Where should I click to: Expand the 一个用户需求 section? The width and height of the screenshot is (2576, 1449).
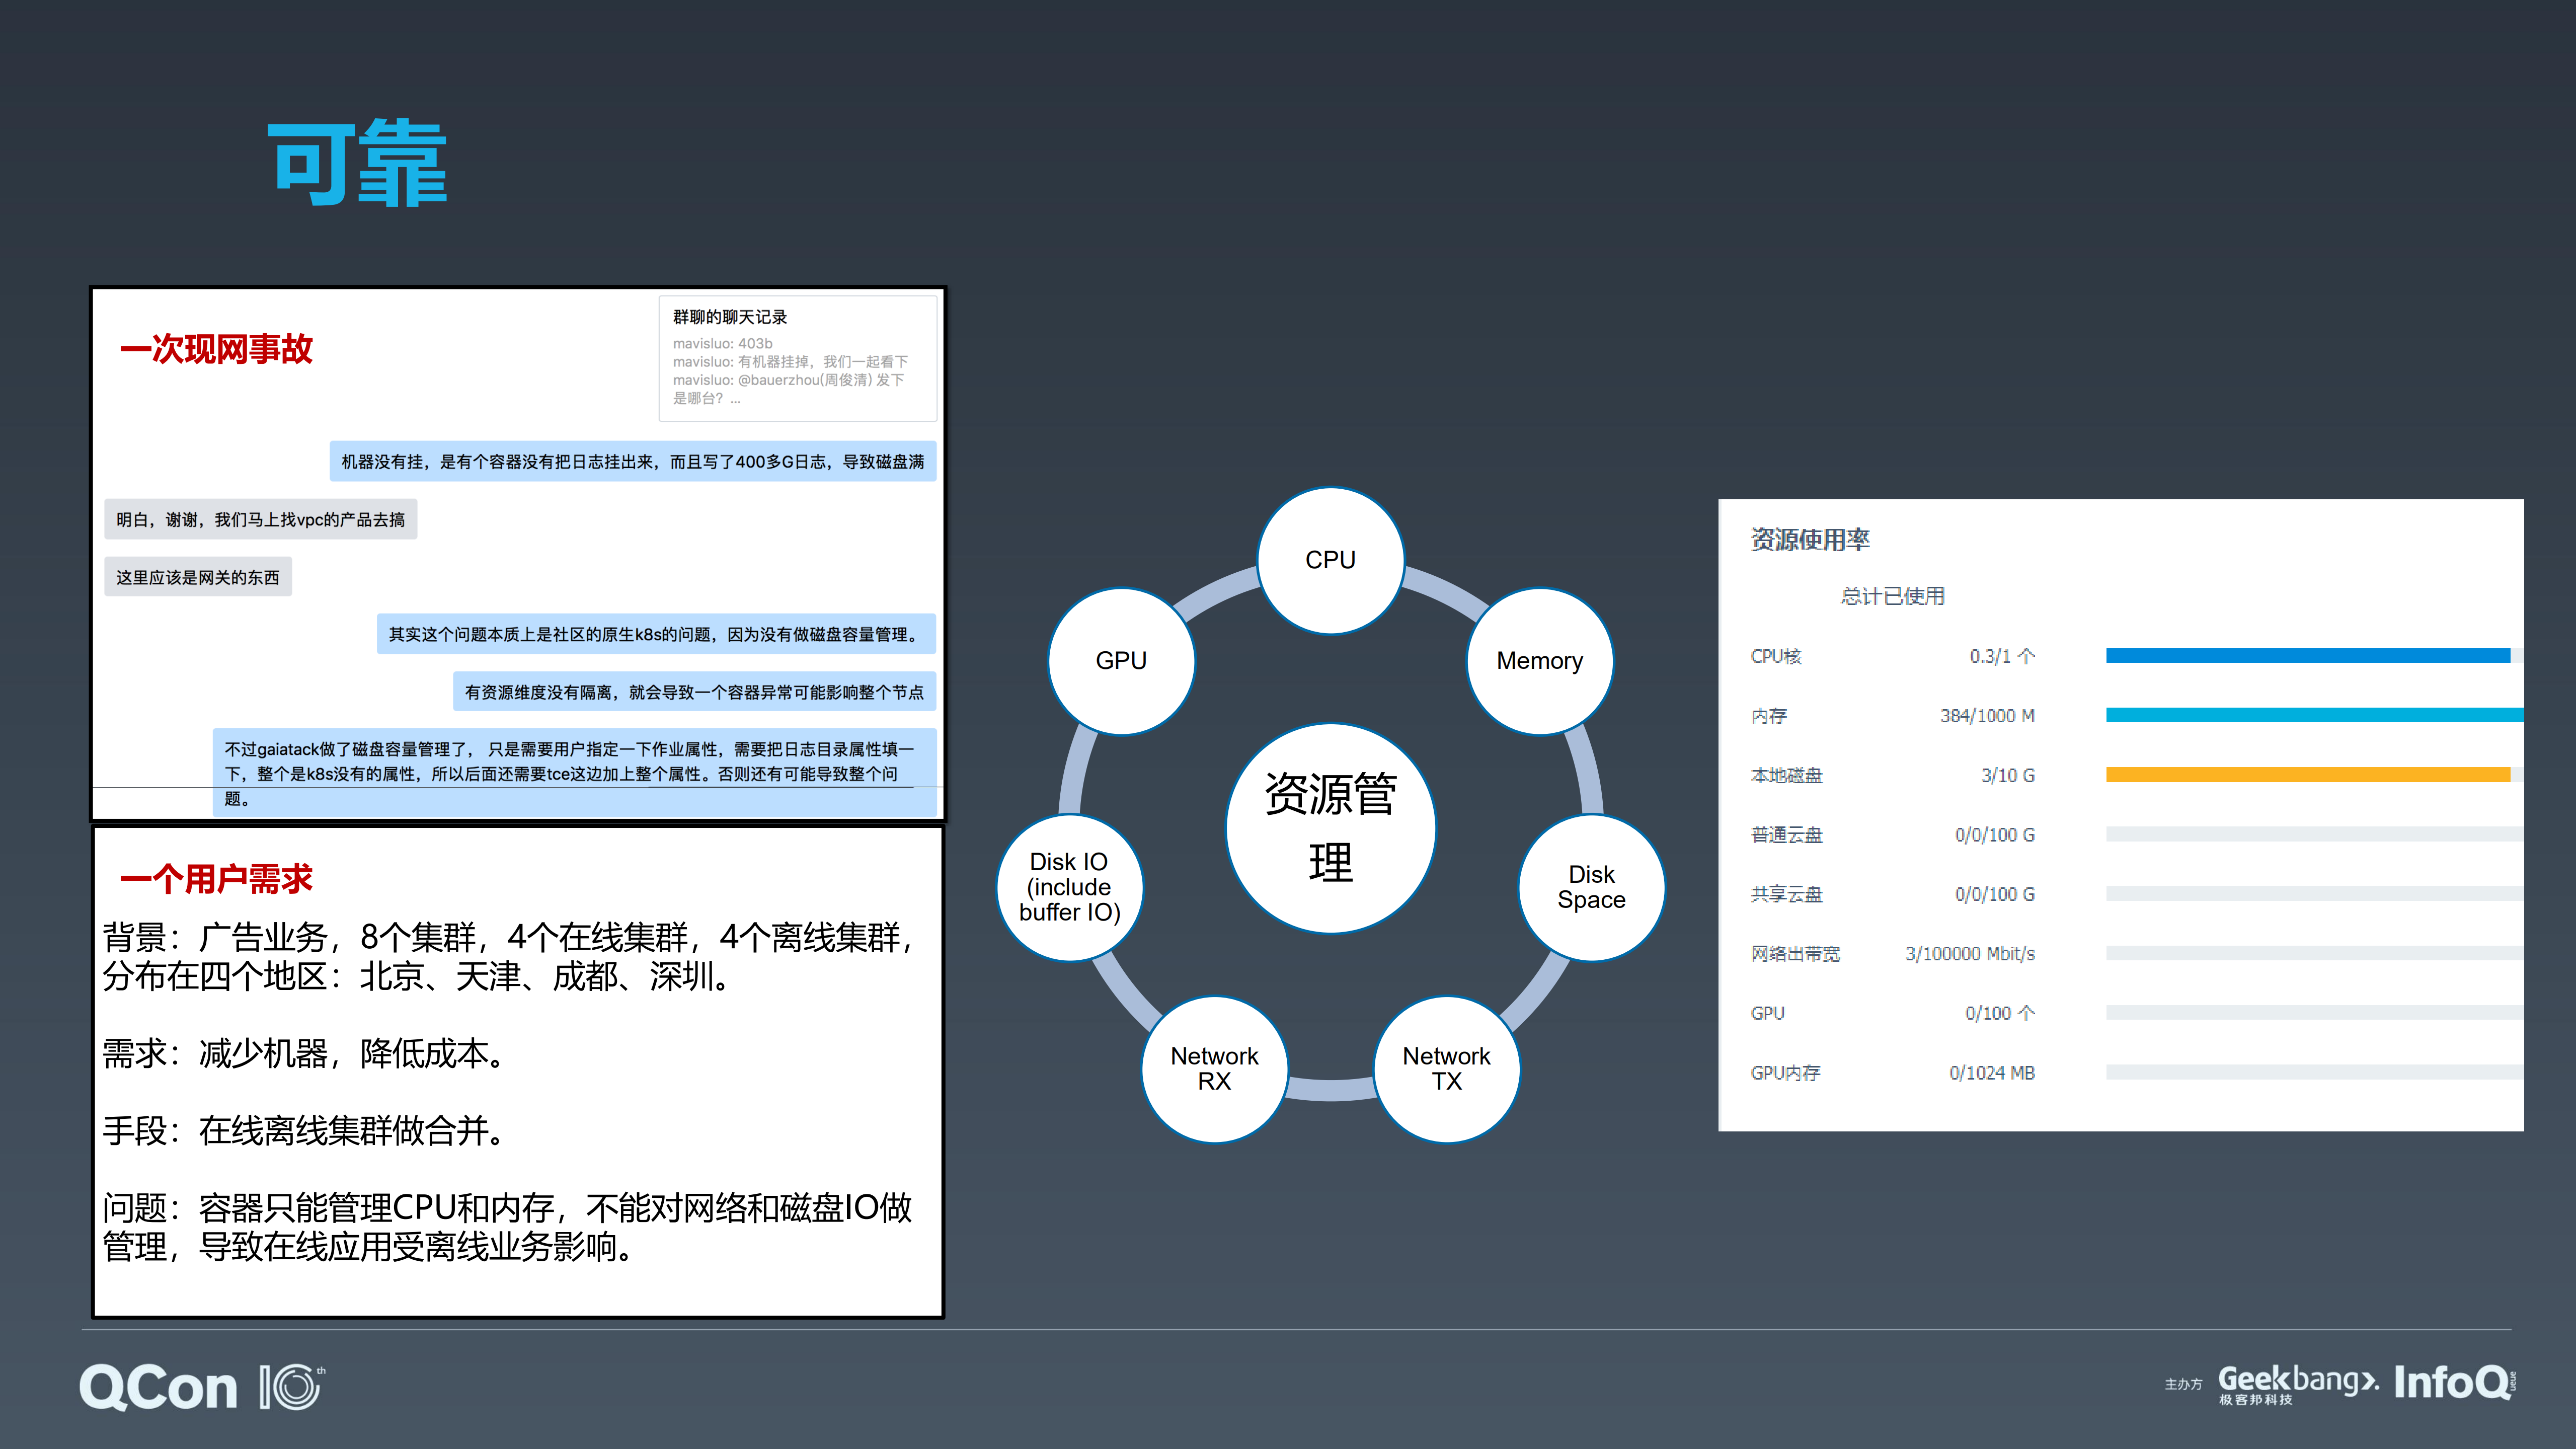(x=218, y=880)
